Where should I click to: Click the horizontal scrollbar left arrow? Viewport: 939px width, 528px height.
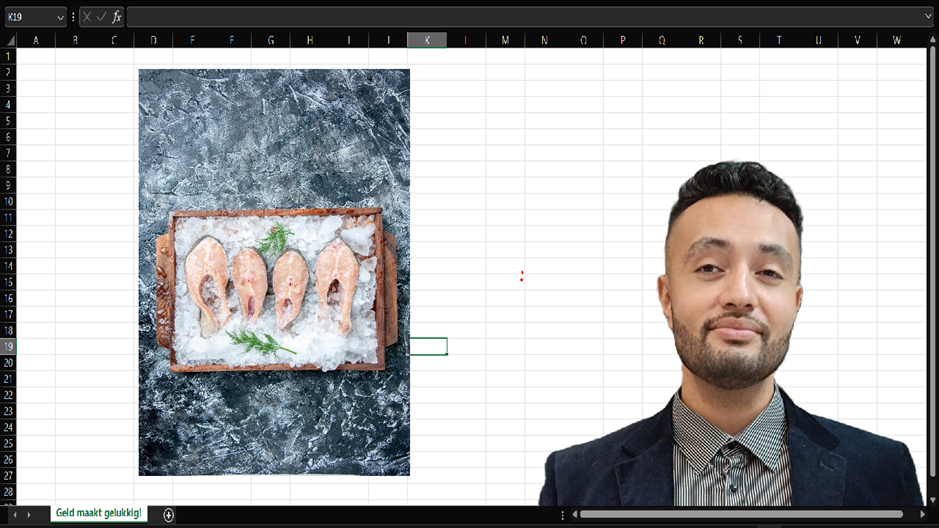pos(574,515)
